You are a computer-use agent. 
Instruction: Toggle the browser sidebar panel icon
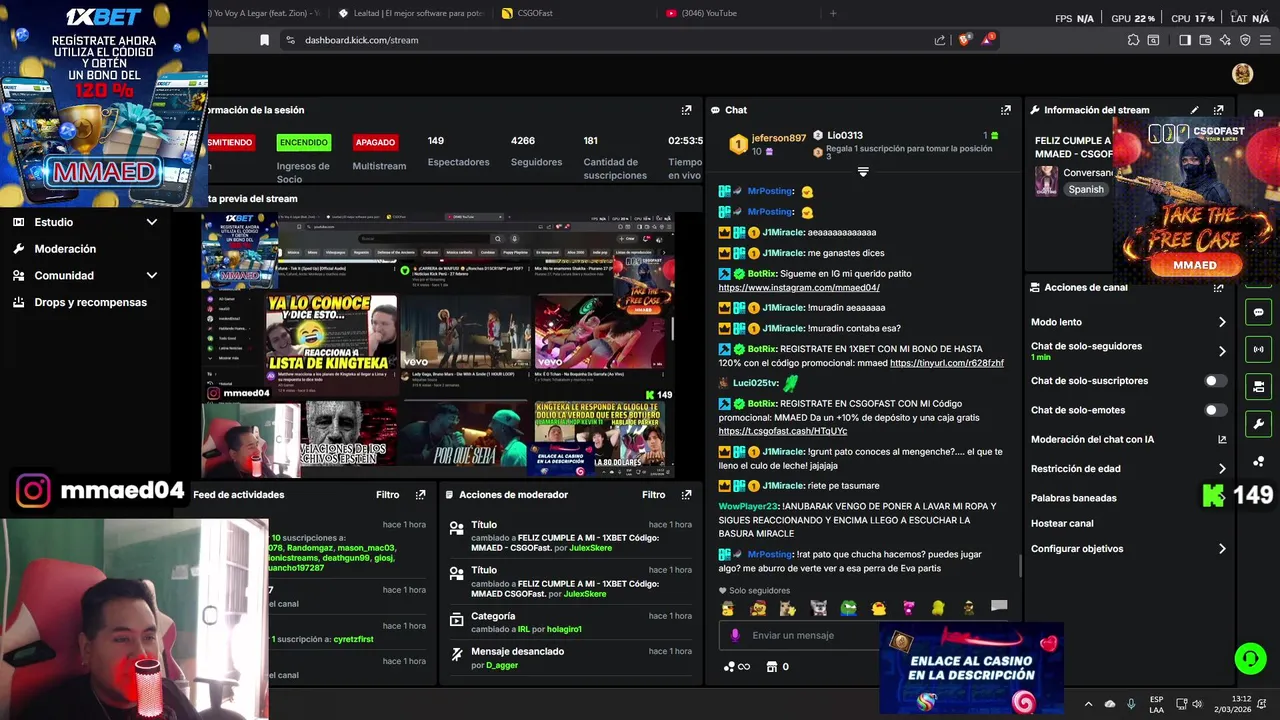click(x=1185, y=40)
